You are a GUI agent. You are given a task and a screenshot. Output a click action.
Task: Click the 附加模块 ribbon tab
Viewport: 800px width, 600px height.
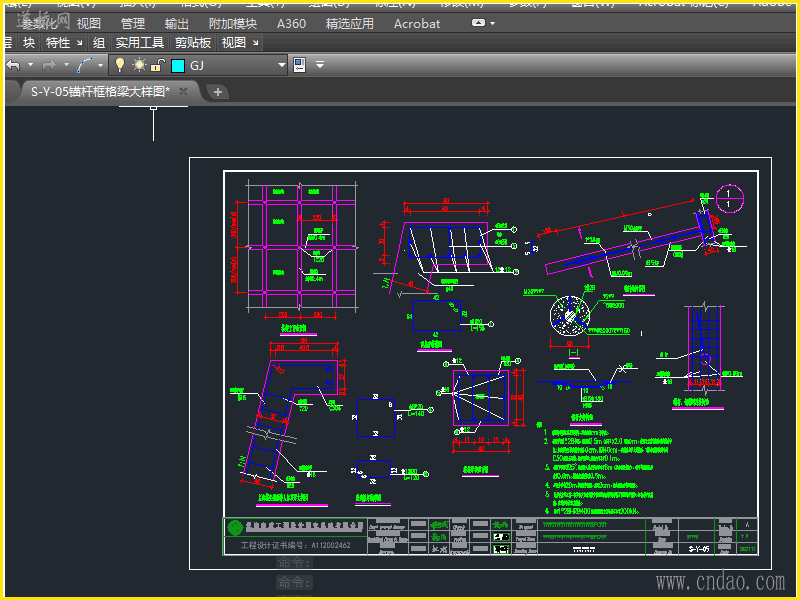click(232, 23)
